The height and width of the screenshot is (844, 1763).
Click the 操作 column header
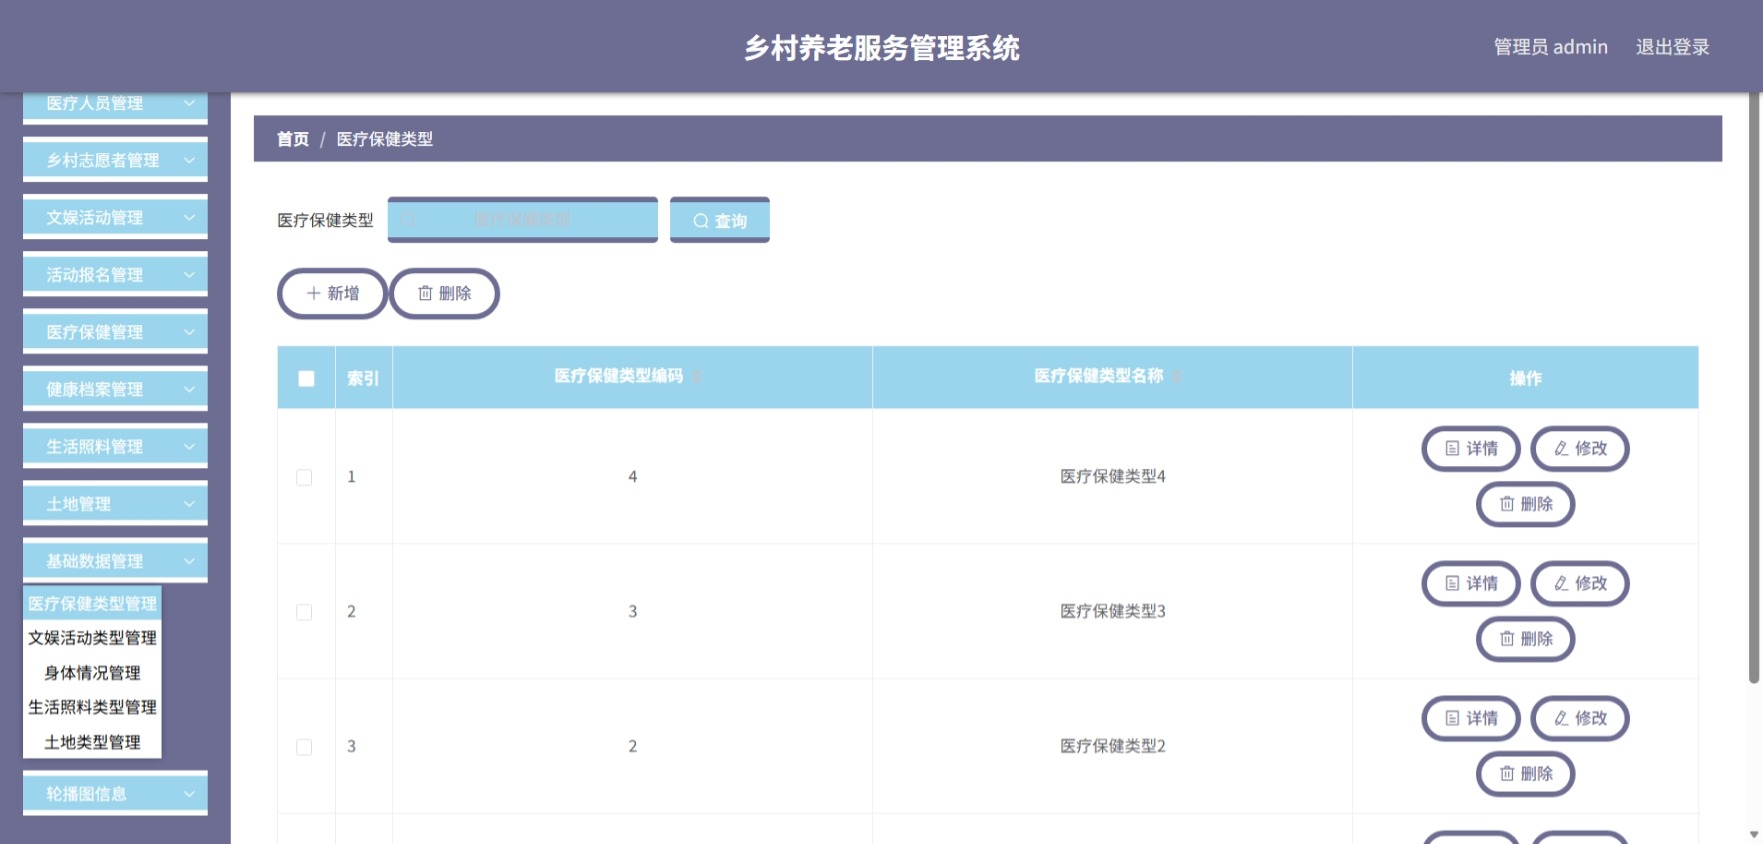pyautogui.click(x=1526, y=378)
